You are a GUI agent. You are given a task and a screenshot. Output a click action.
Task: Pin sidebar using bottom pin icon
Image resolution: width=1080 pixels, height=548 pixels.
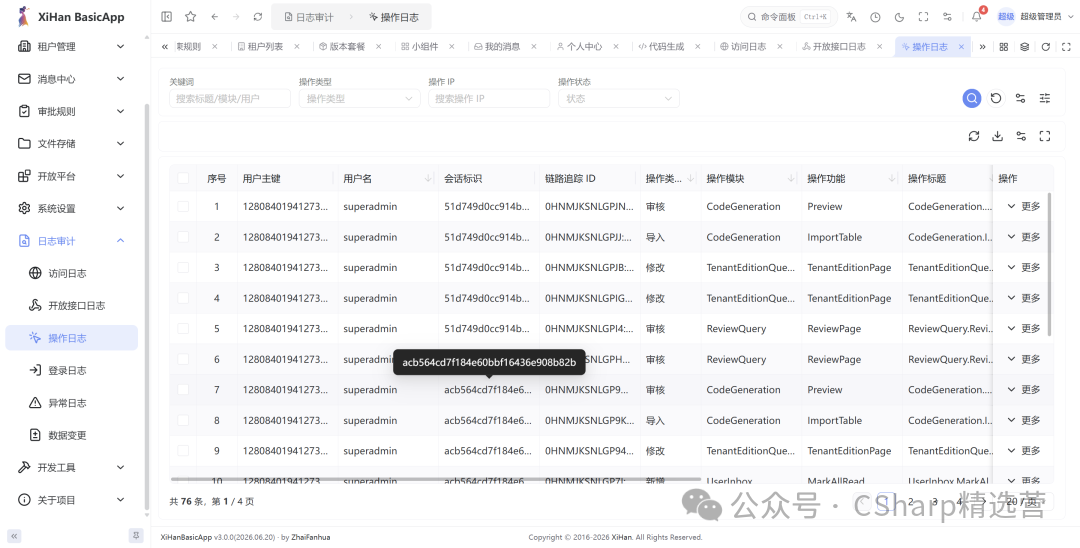point(136,536)
